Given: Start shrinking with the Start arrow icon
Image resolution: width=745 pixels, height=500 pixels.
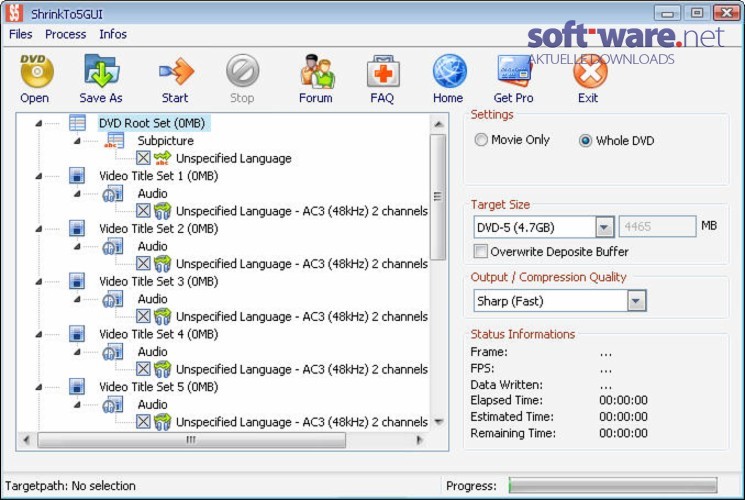Looking at the screenshot, I should [x=176, y=71].
